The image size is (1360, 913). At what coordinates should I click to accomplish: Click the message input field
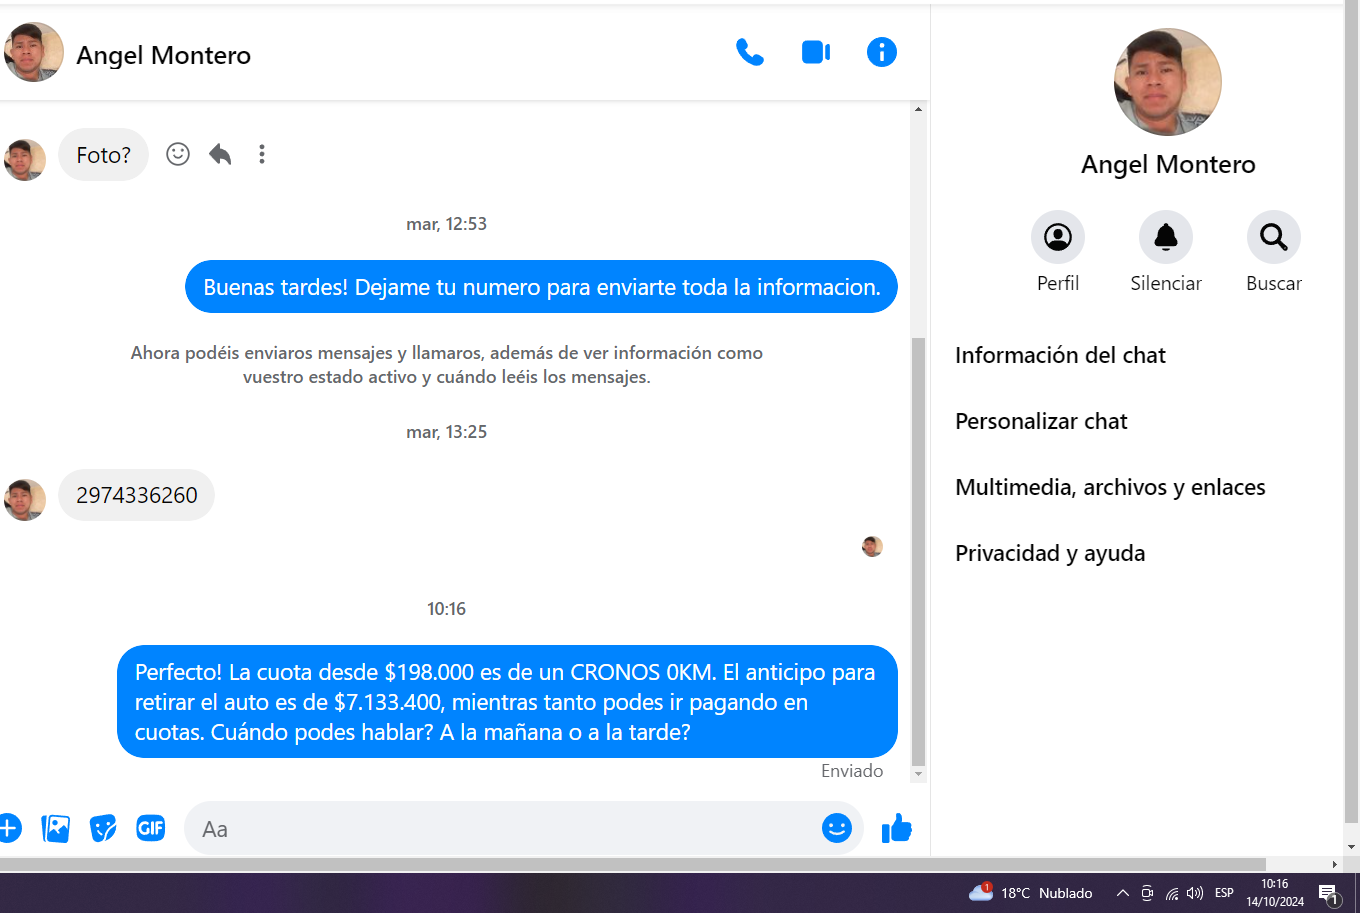coord(500,828)
